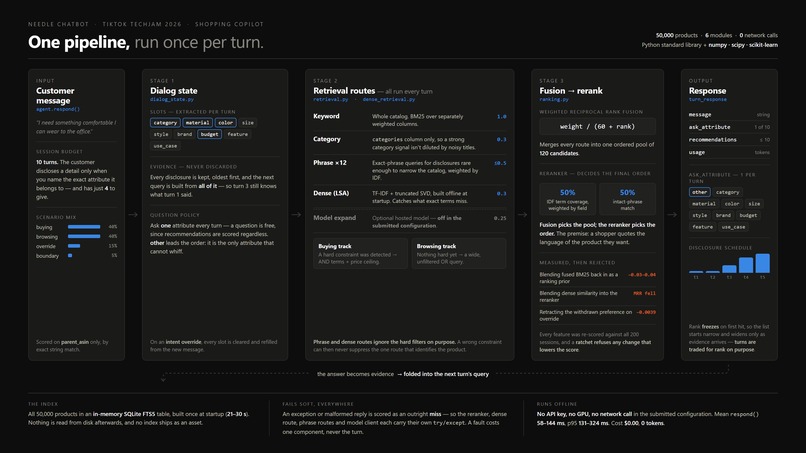Select the highlighted other chip in Response panel

pos(699,192)
